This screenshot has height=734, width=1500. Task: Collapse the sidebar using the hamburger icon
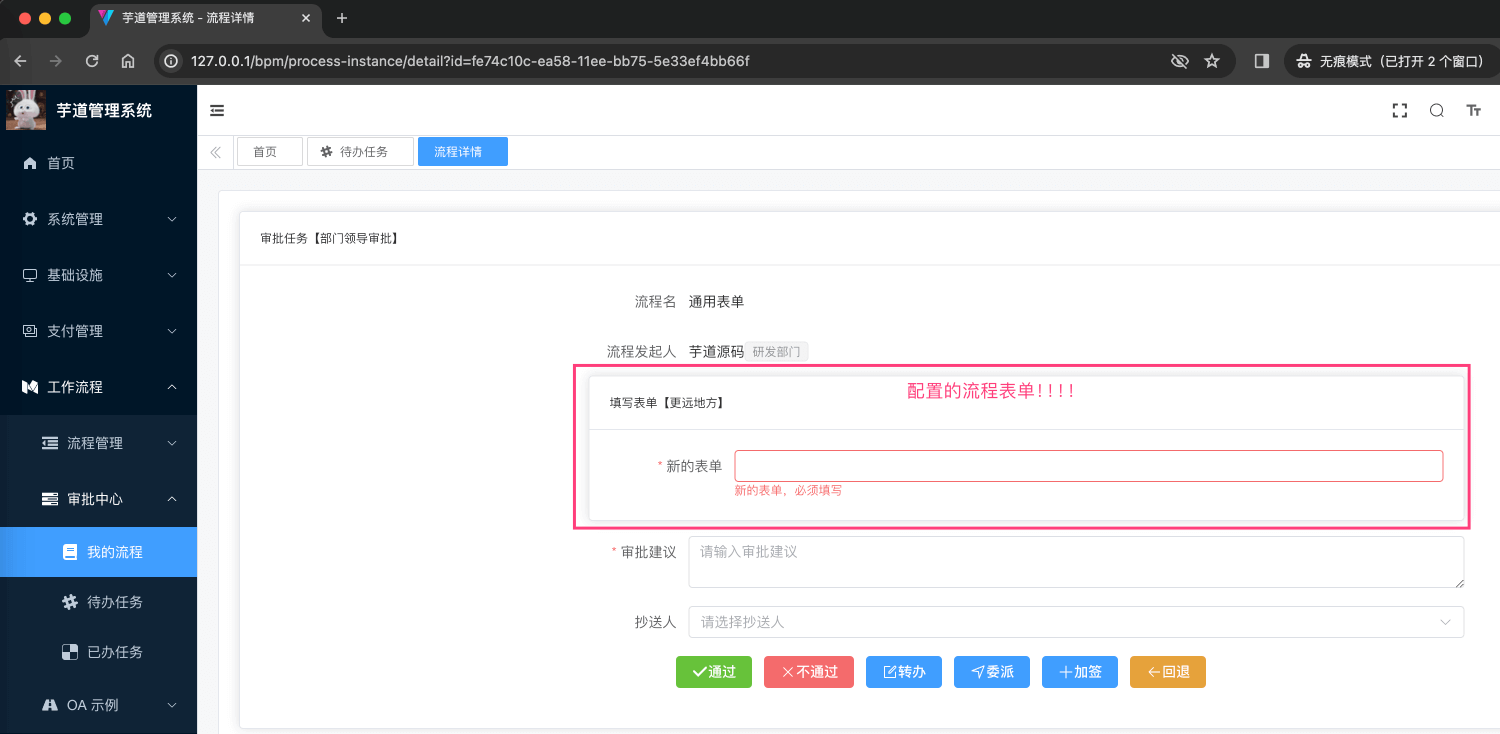coord(217,110)
